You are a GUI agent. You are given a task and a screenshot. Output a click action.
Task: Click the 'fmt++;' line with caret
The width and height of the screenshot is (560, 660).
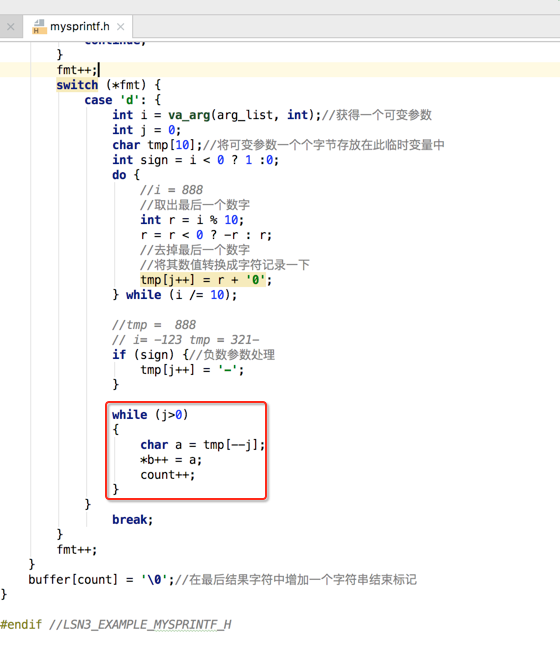(x=77, y=70)
